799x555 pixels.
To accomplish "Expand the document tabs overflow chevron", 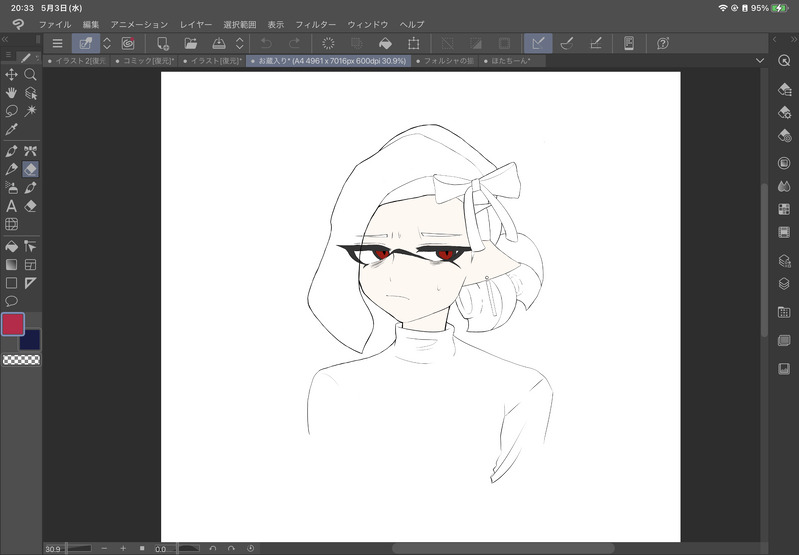I will click(759, 61).
